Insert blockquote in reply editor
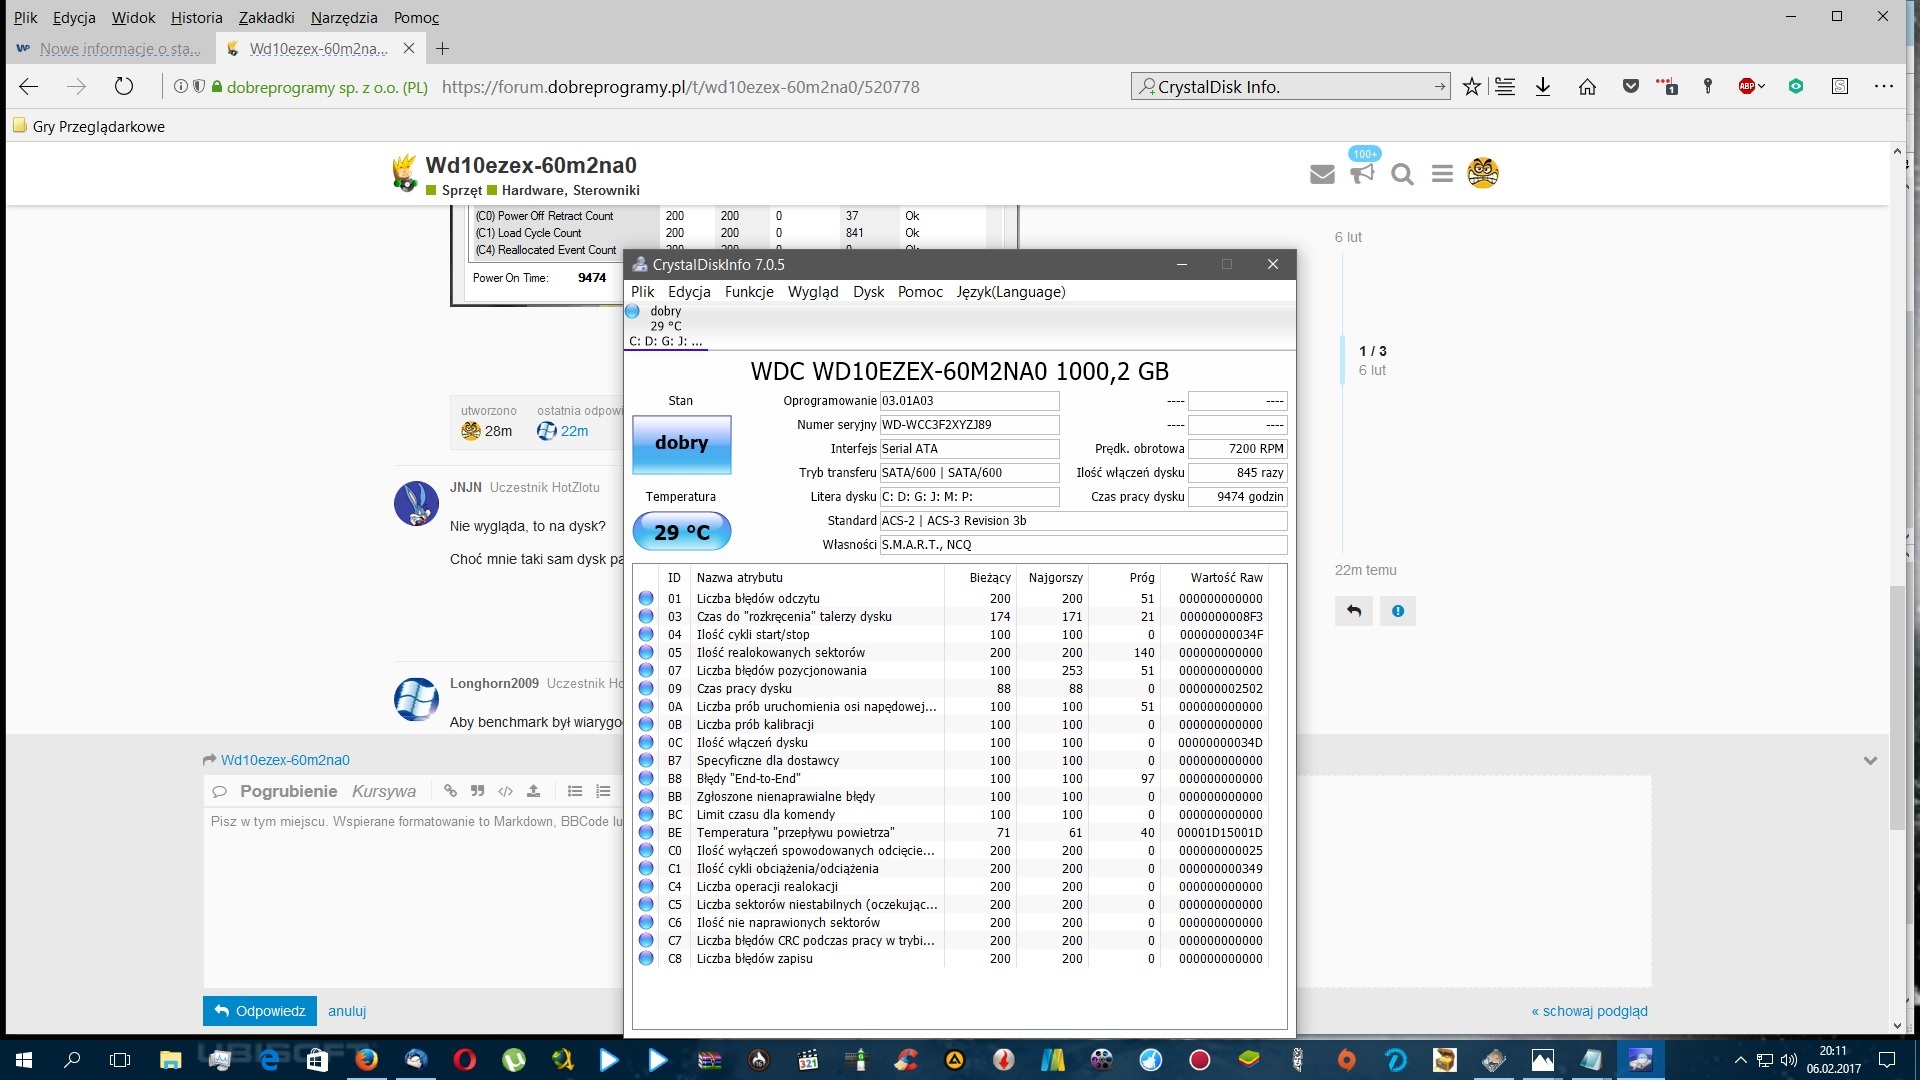Screen dimensions: 1920x1080 (x=477, y=791)
